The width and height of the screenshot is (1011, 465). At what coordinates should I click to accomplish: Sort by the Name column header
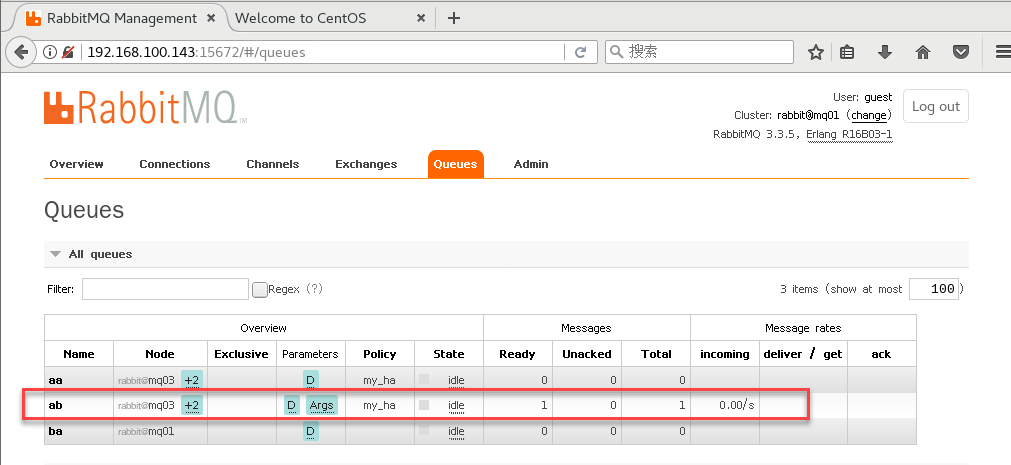[x=79, y=354]
